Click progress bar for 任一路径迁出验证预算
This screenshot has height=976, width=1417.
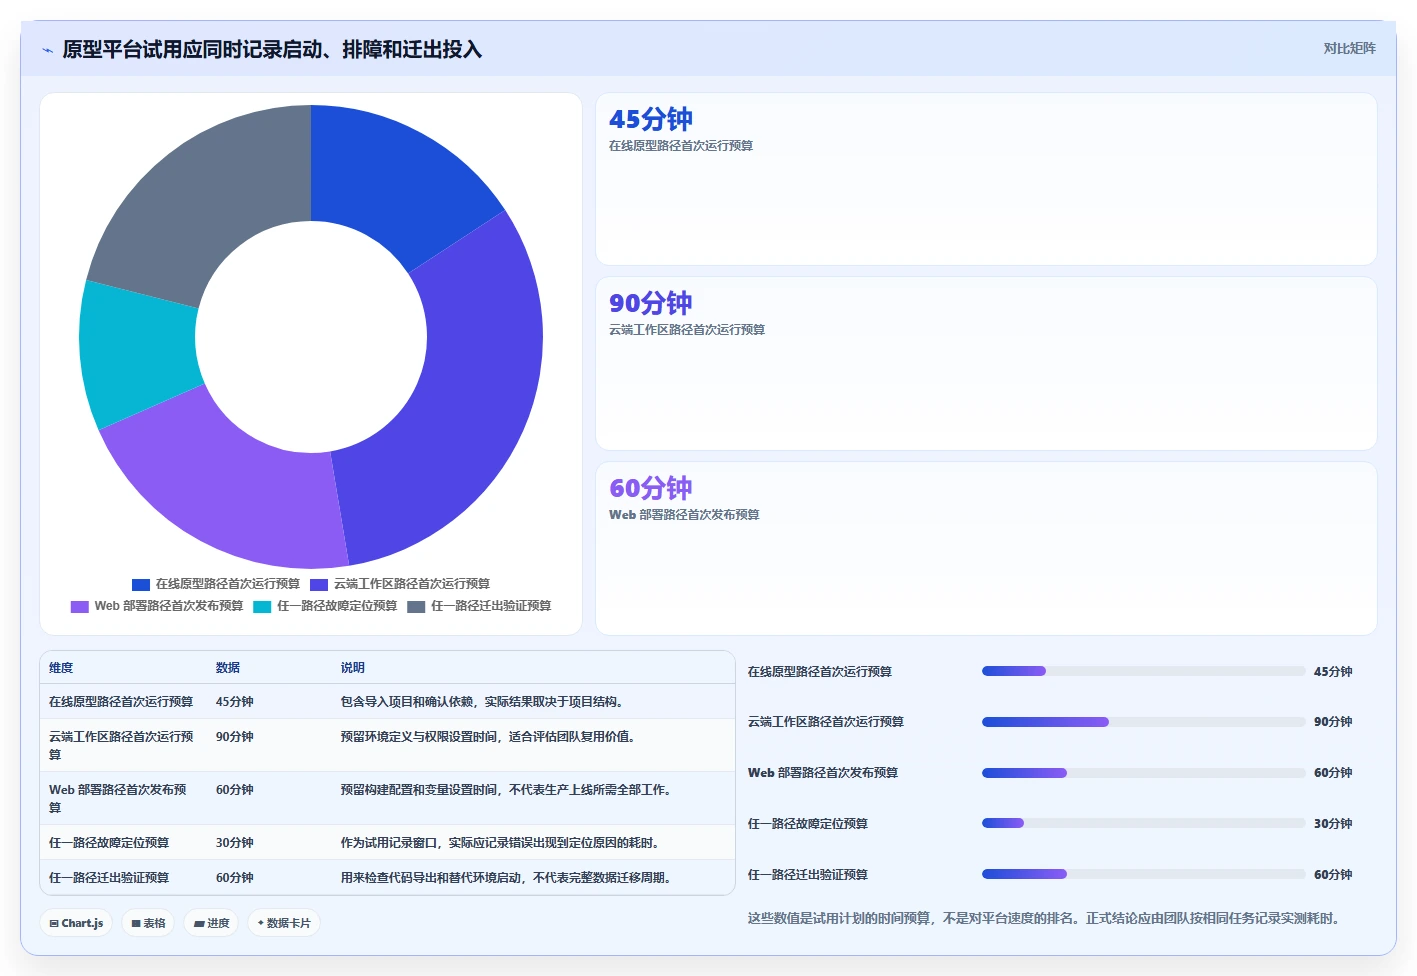[x=1143, y=874]
